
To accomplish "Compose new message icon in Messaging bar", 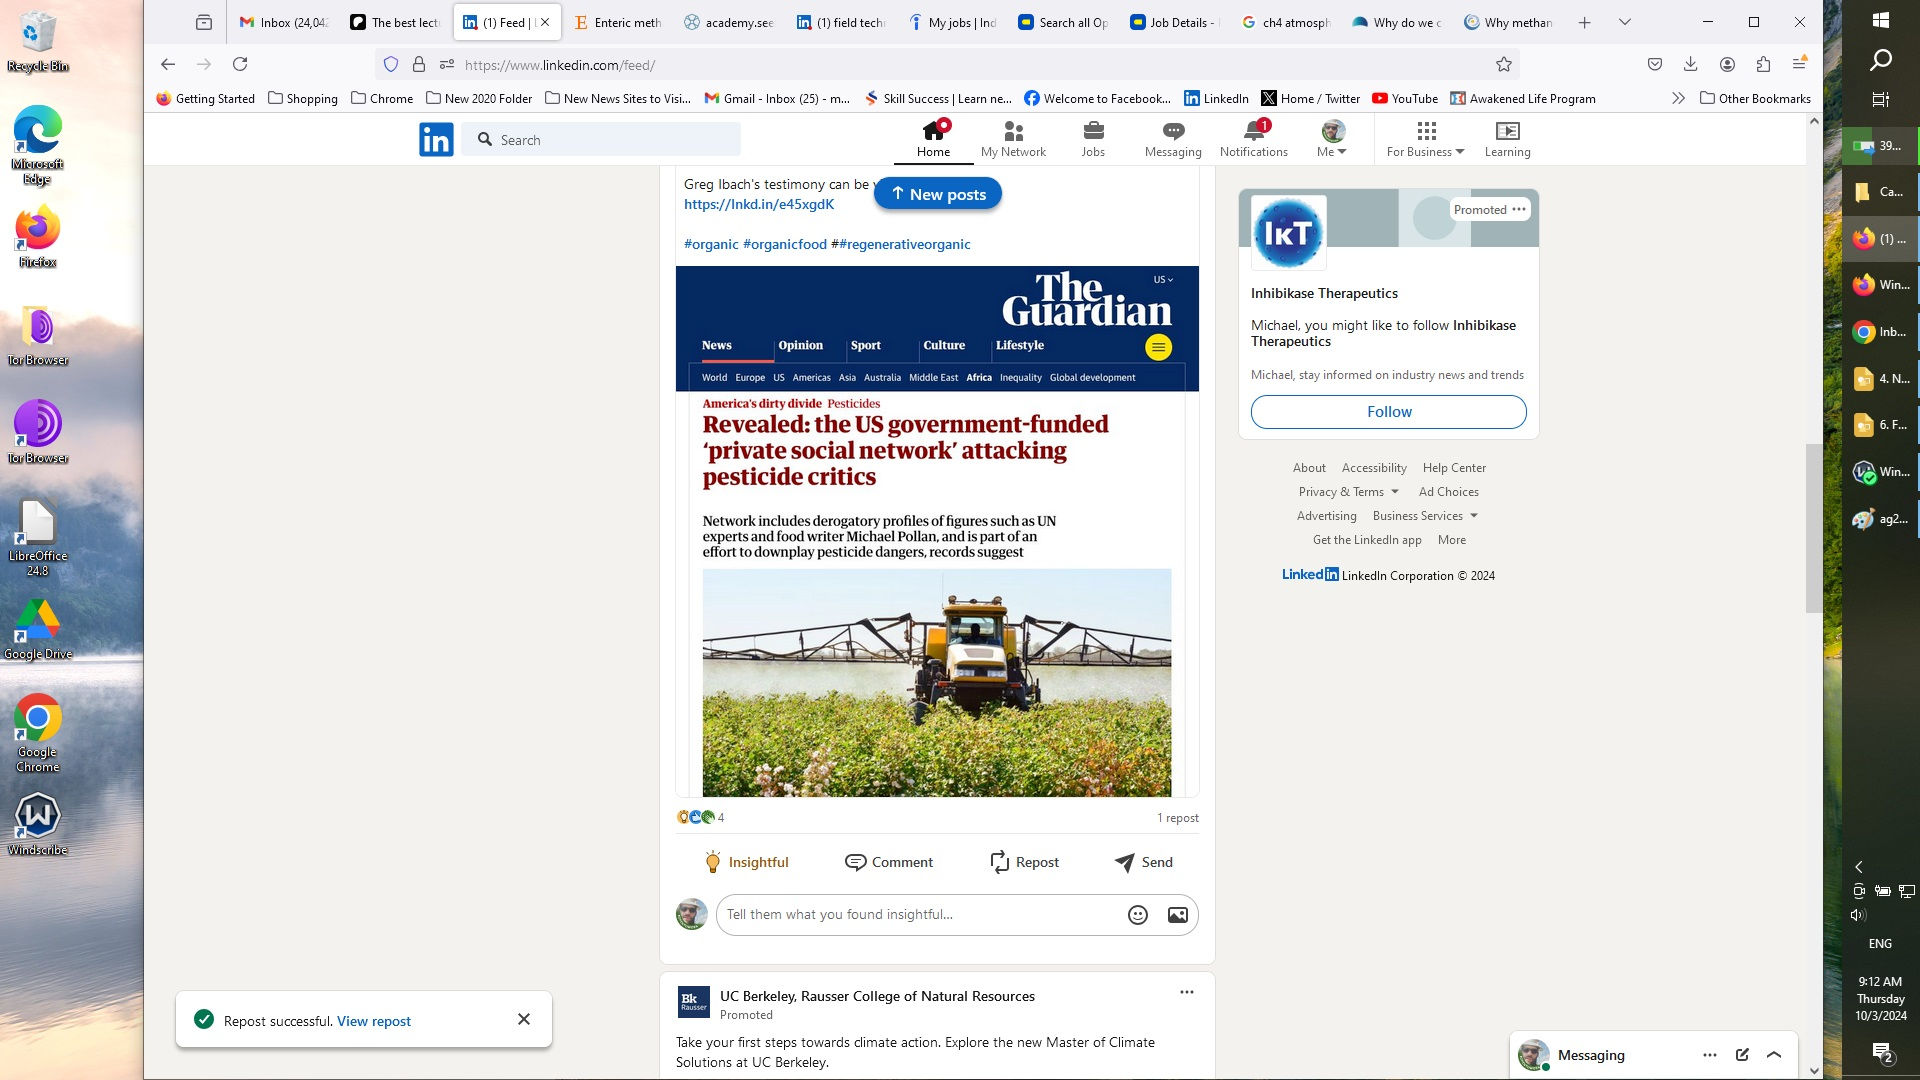I will [x=1742, y=1055].
